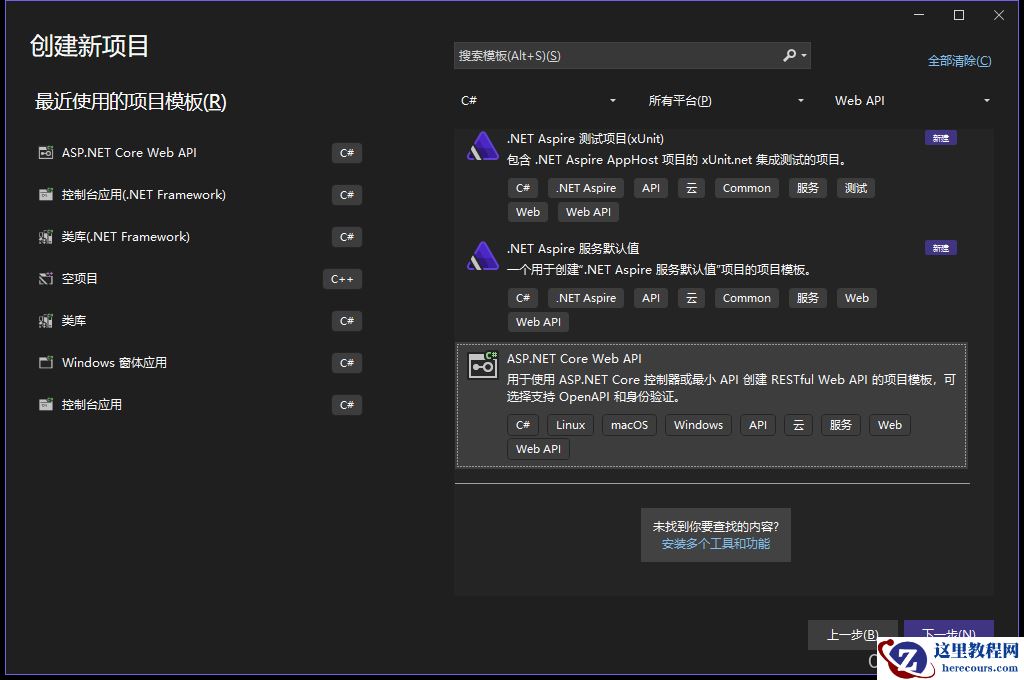This screenshot has width=1024, height=680.
Task: Select the Linux tag on ASP.NET Core Web API
Action: pyautogui.click(x=570, y=424)
